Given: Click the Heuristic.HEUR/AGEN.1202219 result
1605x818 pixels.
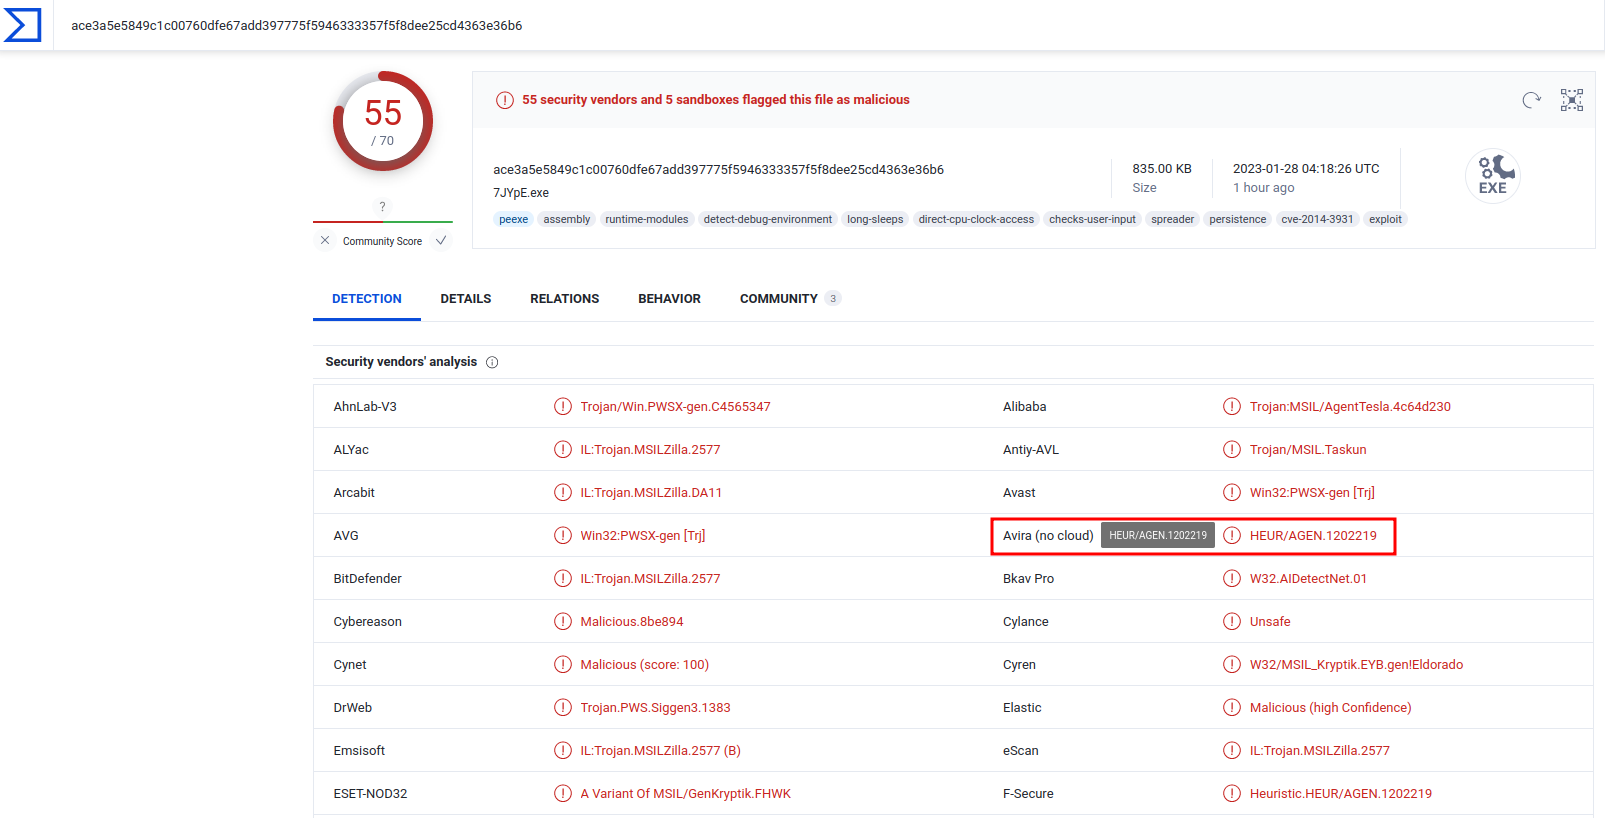Looking at the screenshot, I should click(x=1341, y=794).
